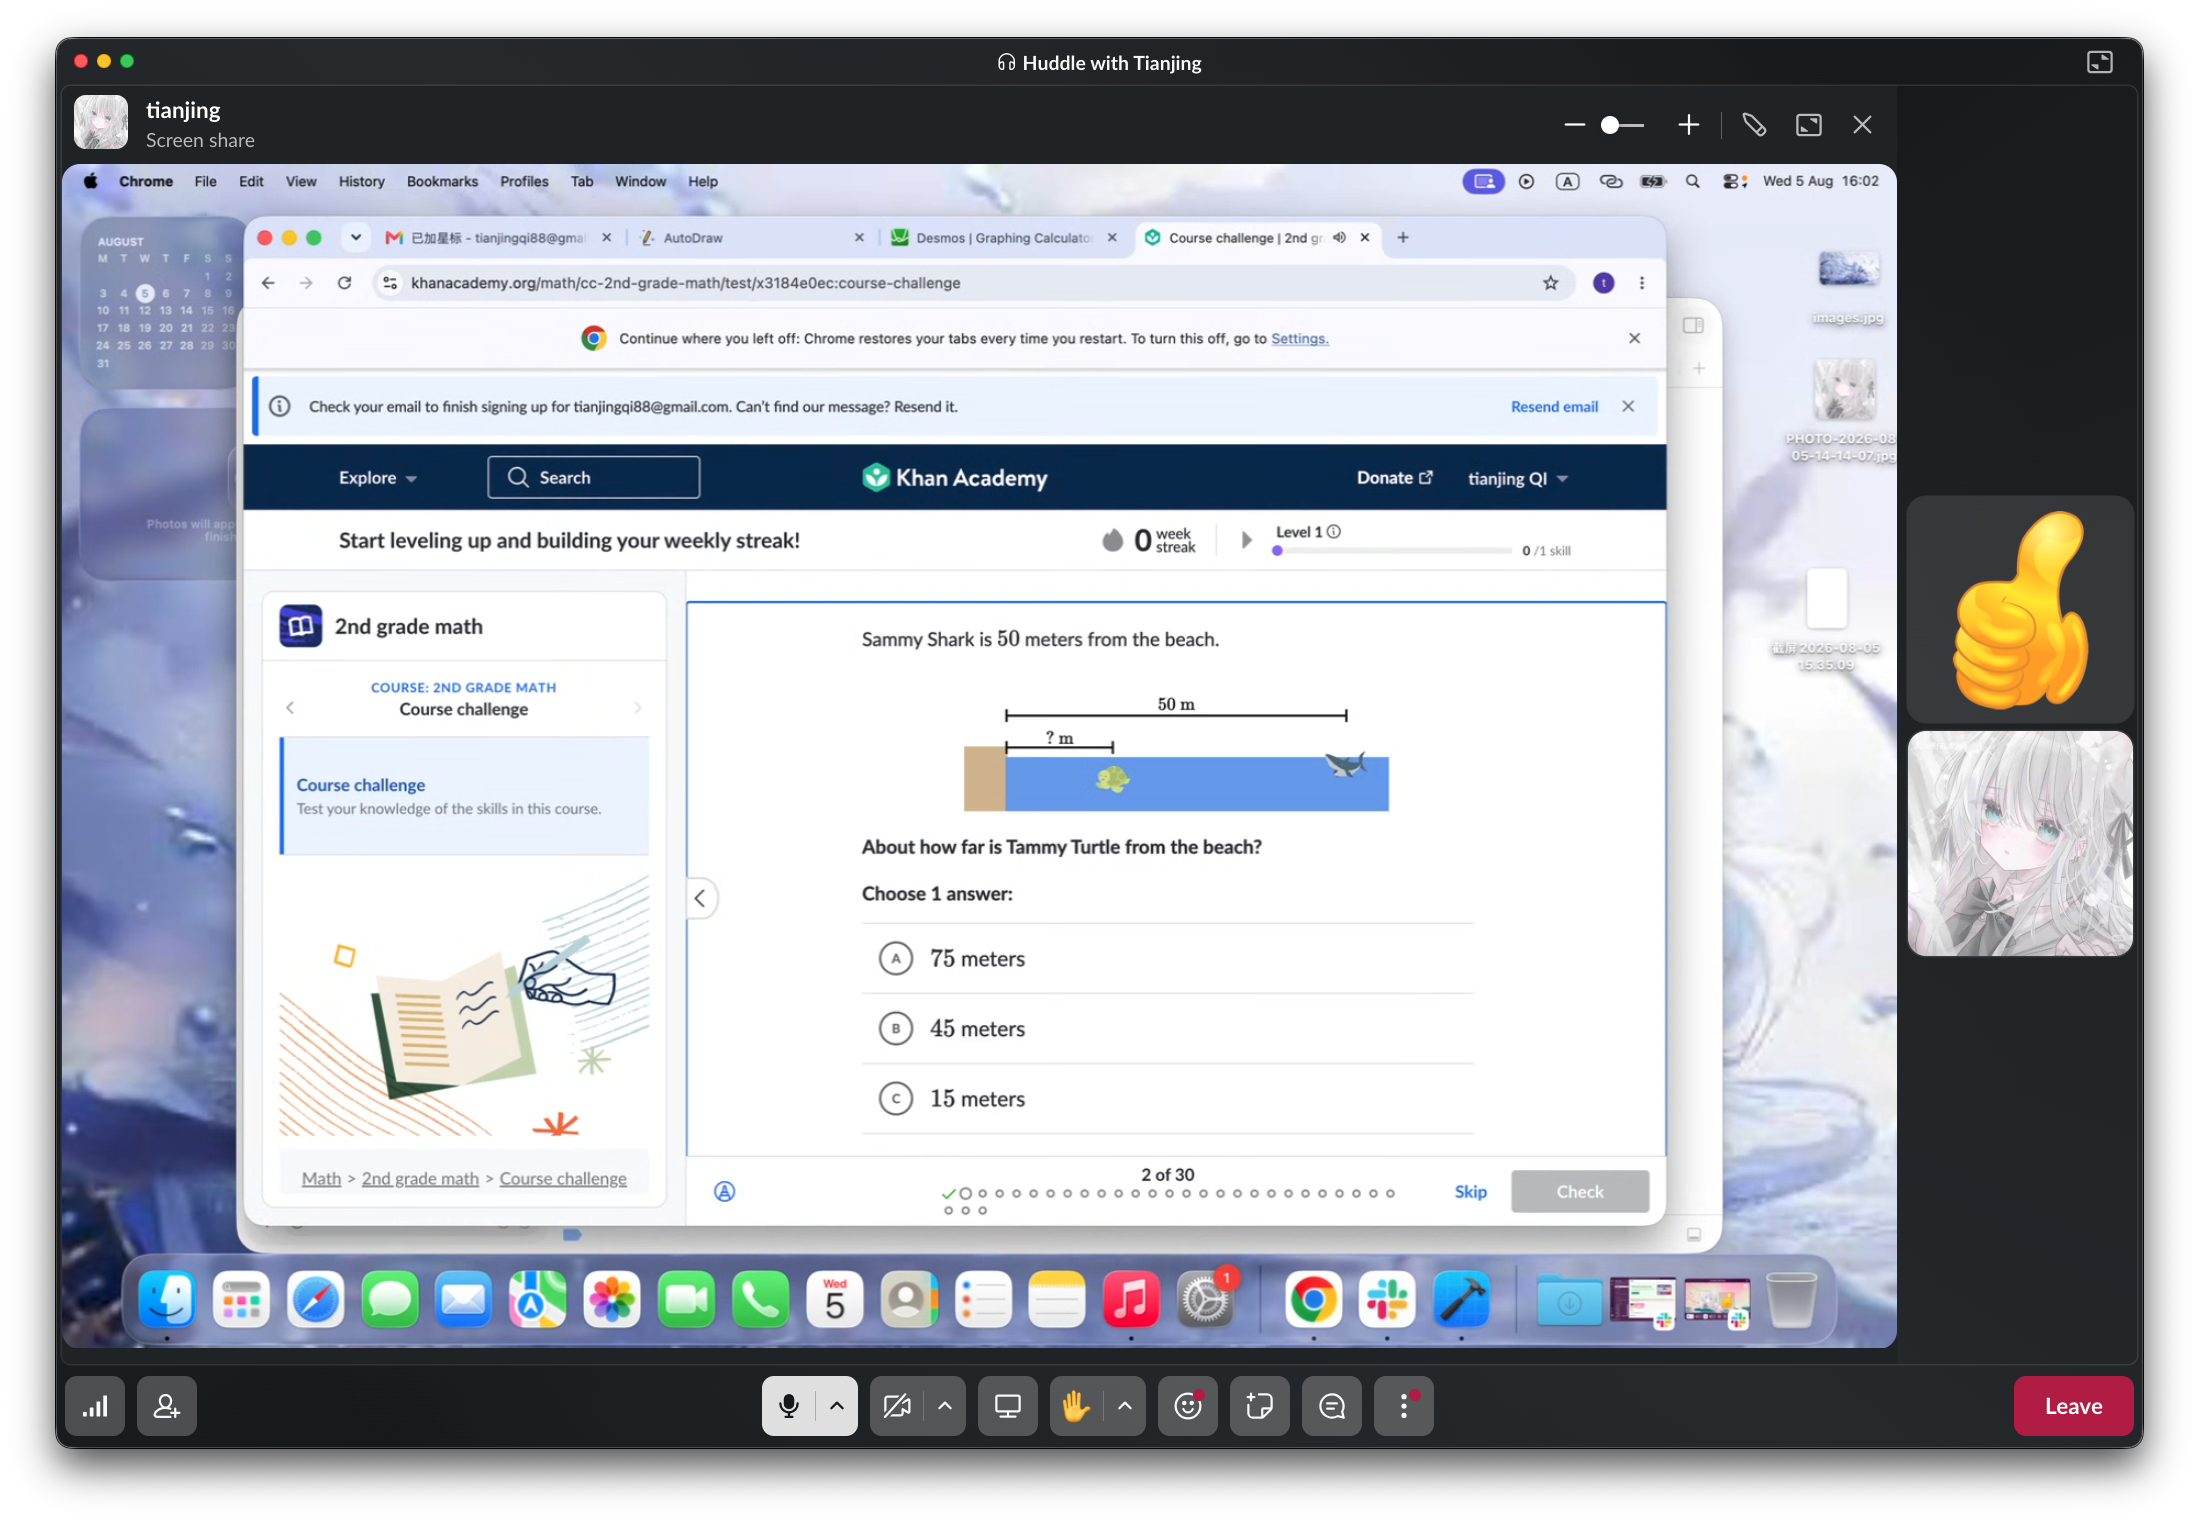Open huddle picture-in-picture mini window
2199x1522 pixels.
[2100, 62]
